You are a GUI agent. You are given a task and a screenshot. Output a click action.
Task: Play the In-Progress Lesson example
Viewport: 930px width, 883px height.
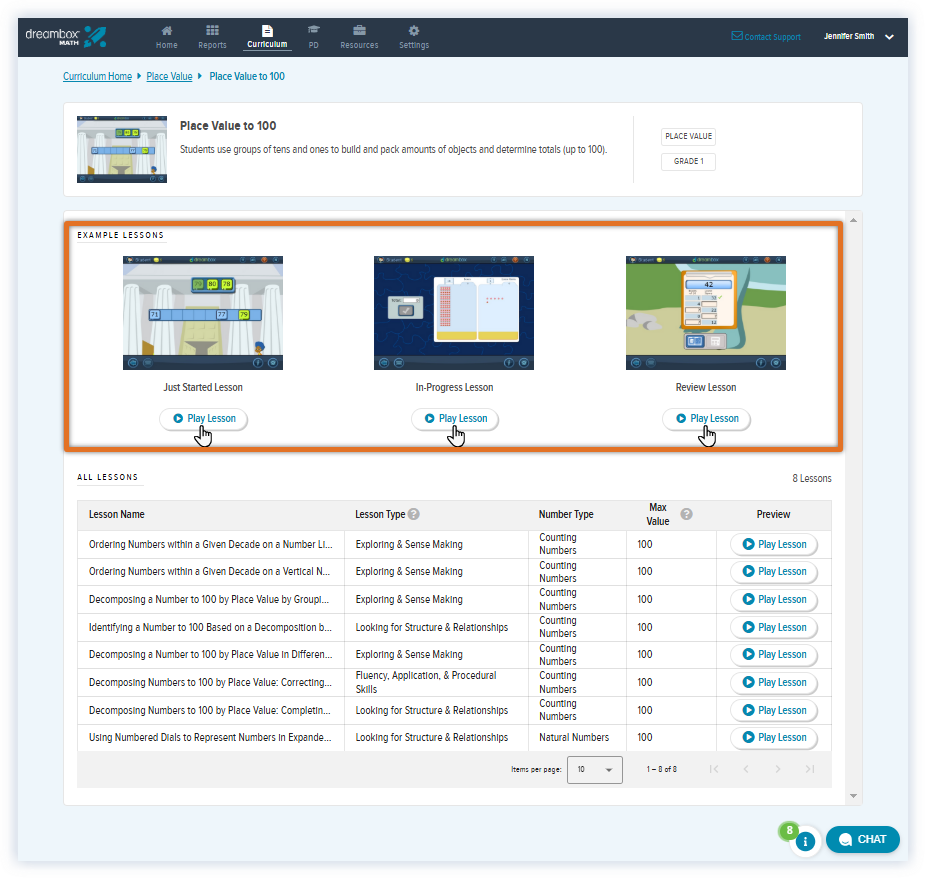coord(454,419)
